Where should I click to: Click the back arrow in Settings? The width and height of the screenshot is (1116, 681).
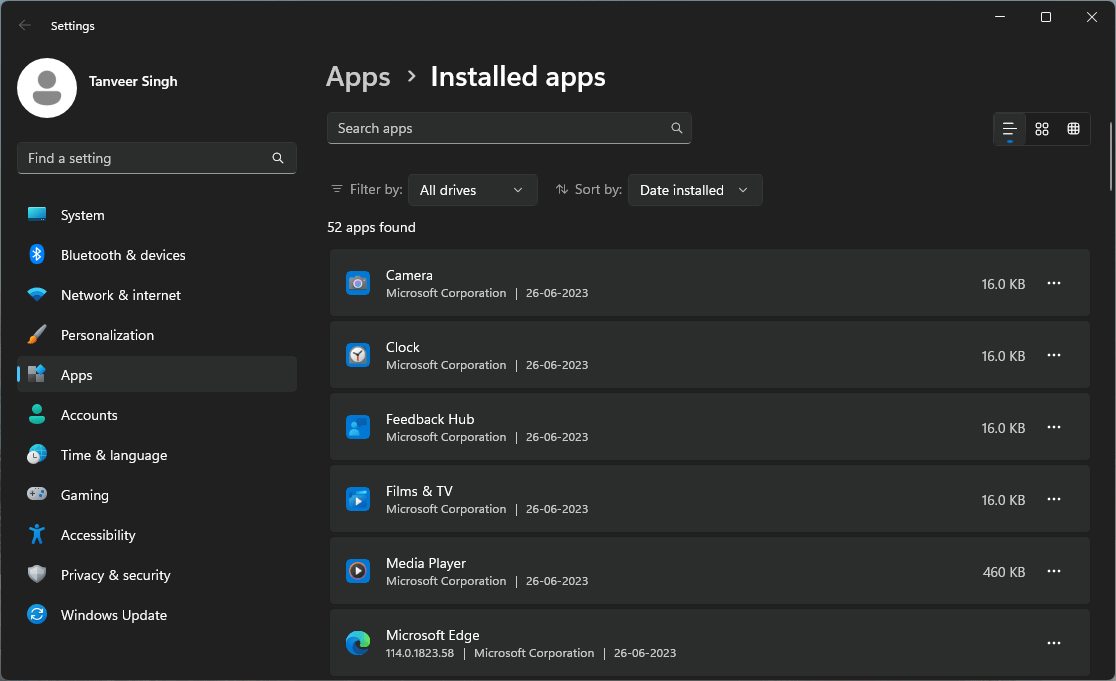pos(24,25)
